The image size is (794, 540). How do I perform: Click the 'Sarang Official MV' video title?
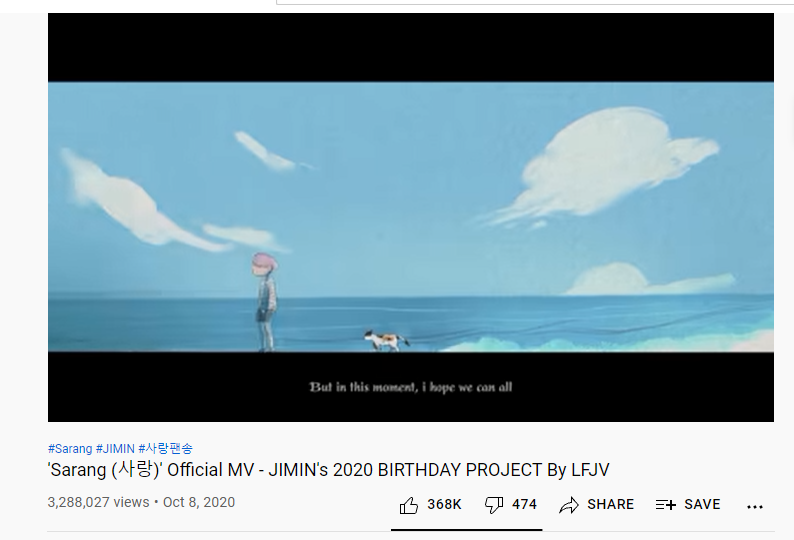coord(328,470)
